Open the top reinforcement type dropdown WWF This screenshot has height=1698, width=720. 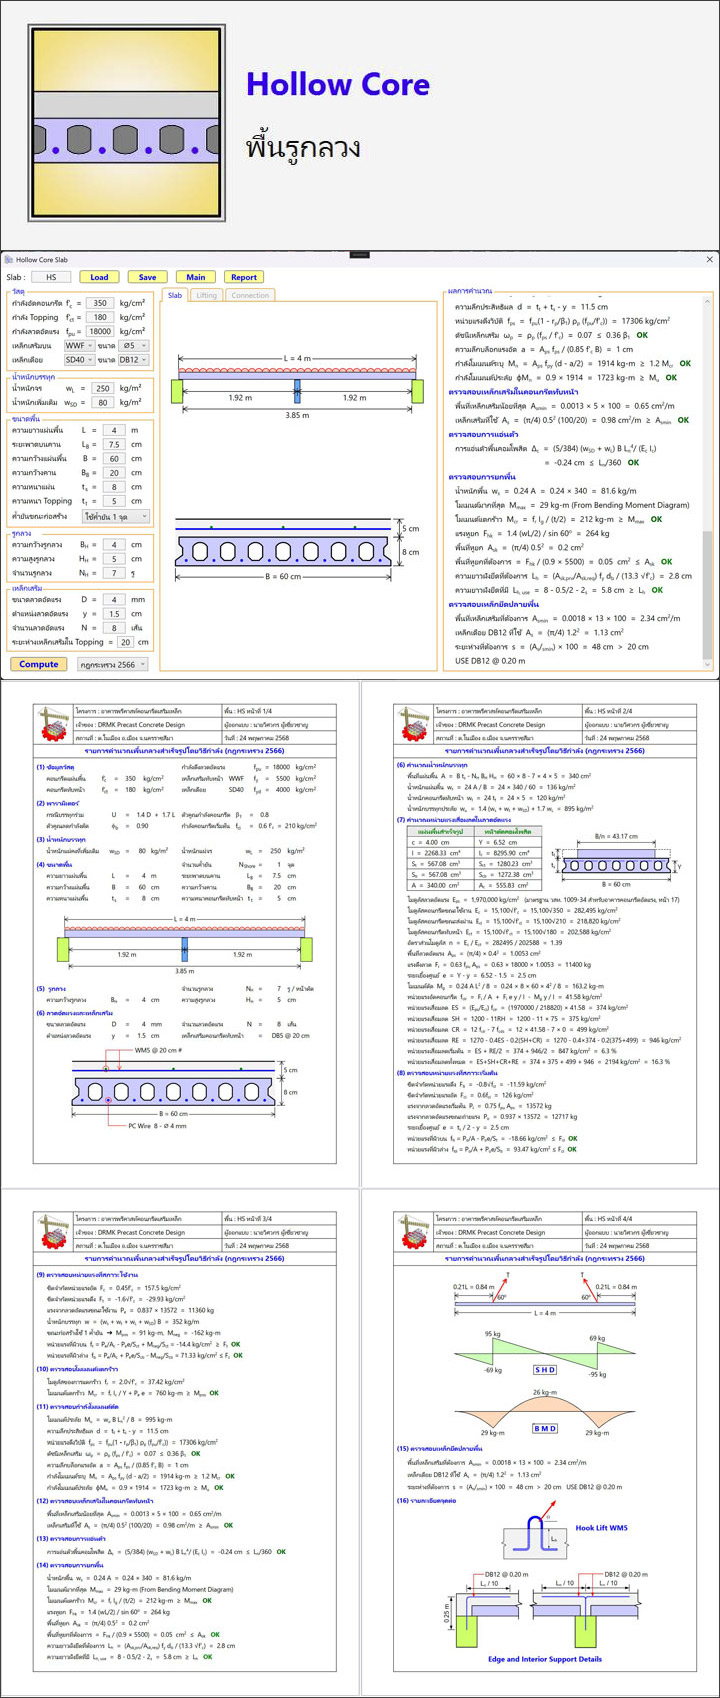(78, 345)
